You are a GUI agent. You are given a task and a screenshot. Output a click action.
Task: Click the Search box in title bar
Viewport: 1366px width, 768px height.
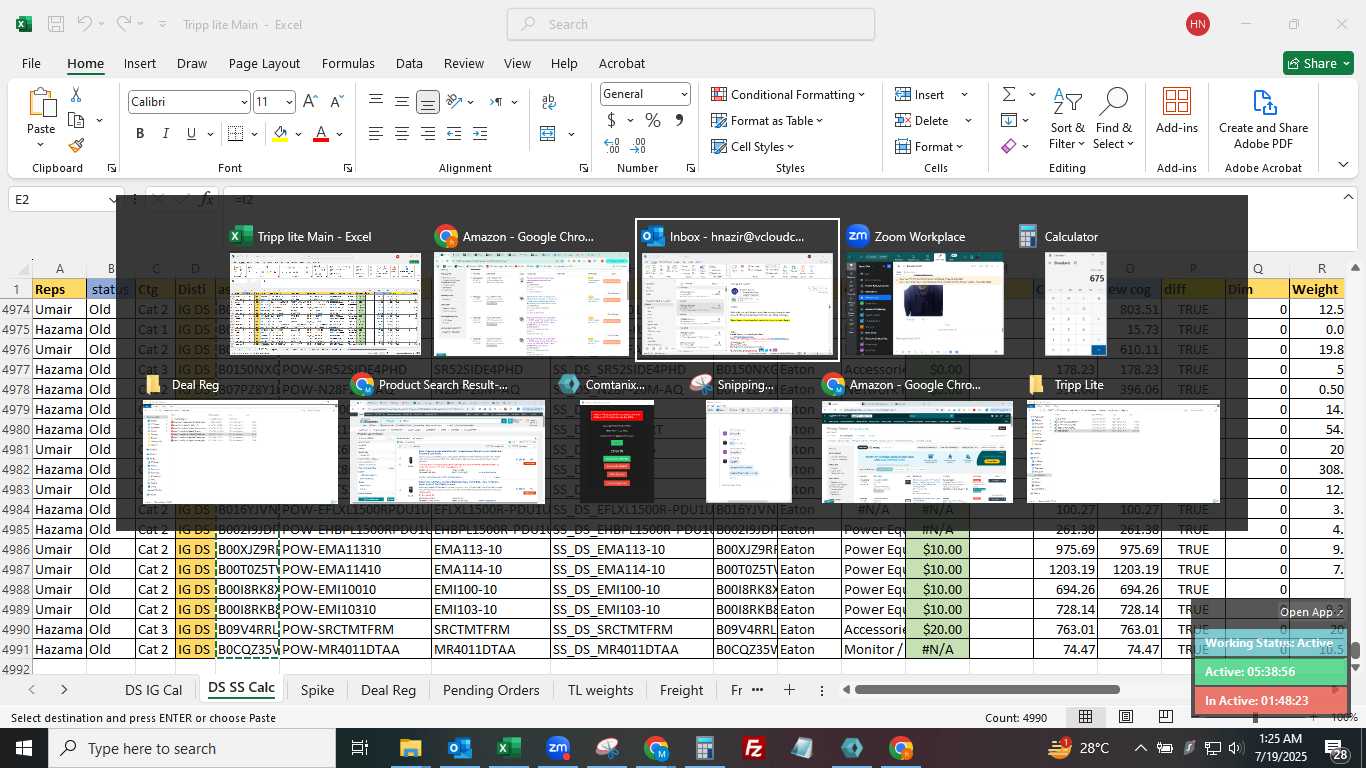point(691,24)
